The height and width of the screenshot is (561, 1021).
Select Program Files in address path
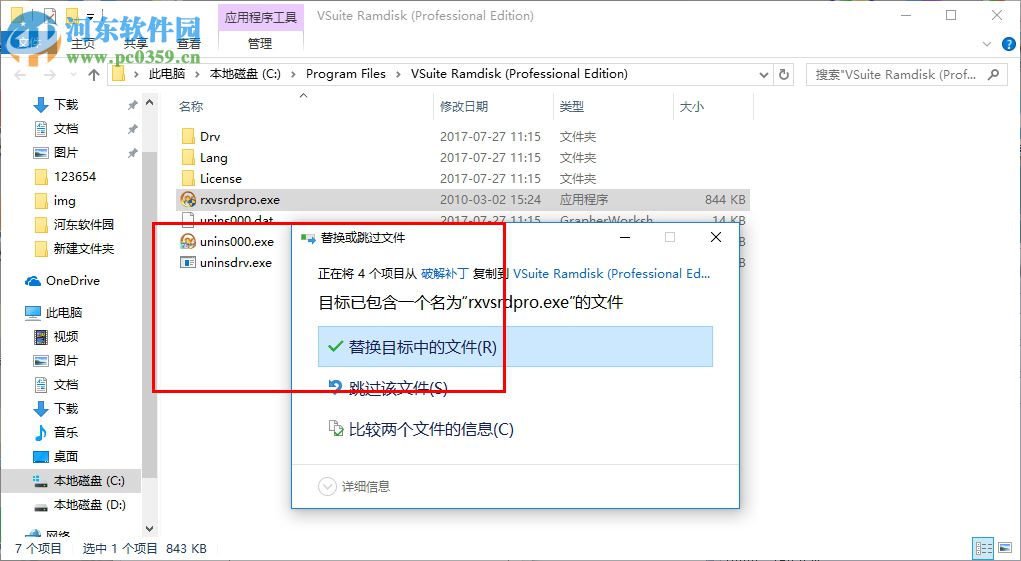tap(346, 74)
